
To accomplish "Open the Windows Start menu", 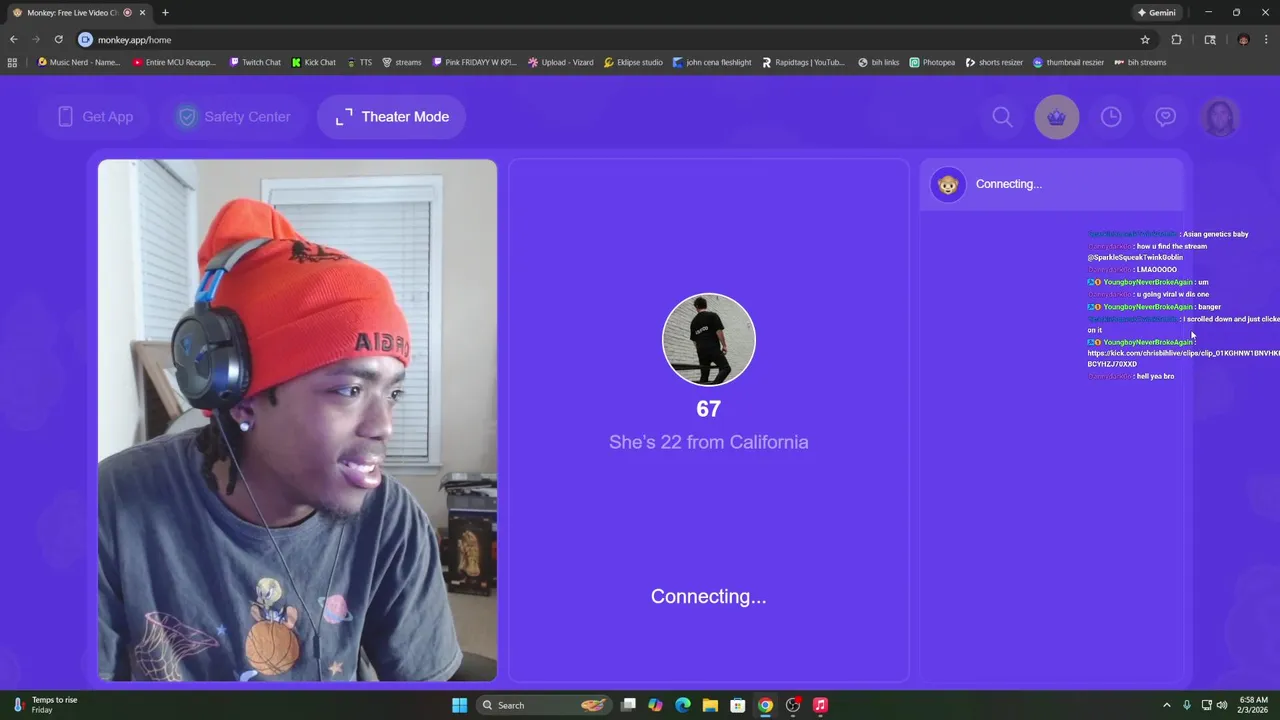I will 459,705.
